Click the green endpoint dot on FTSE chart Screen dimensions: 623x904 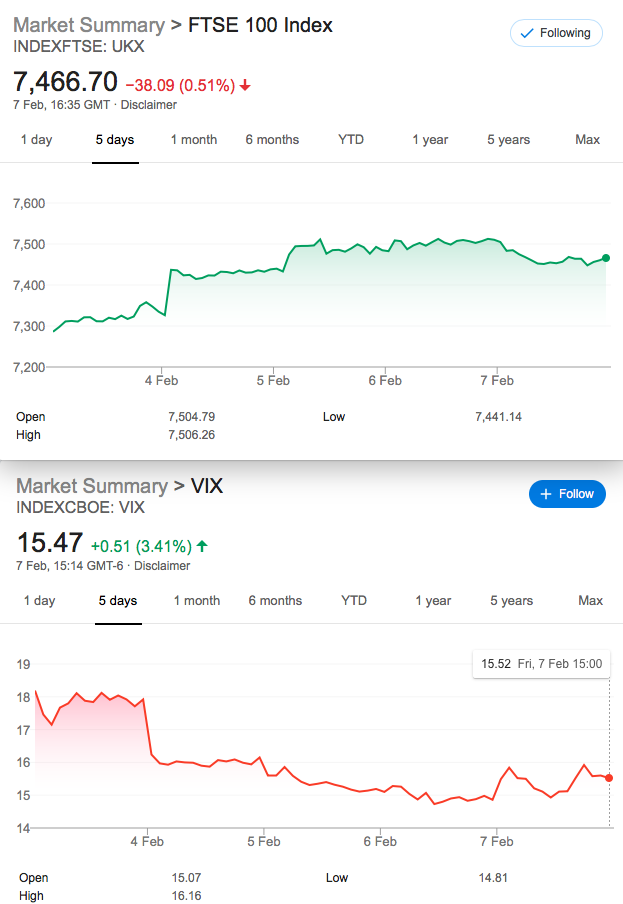[606, 258]
